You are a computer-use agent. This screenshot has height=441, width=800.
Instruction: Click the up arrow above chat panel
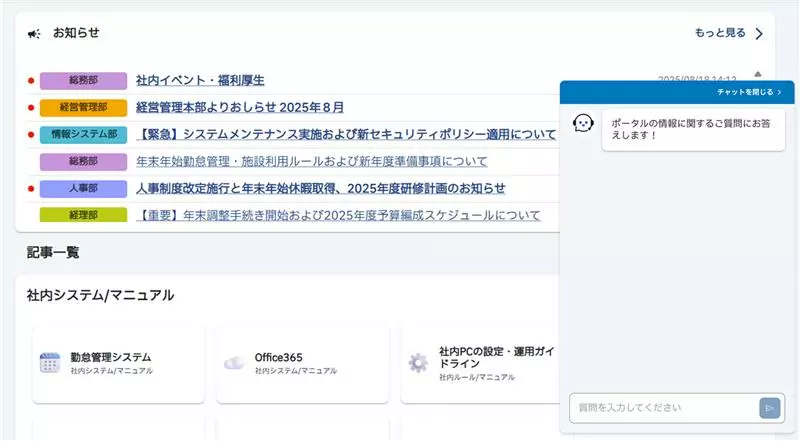(758, 75)
